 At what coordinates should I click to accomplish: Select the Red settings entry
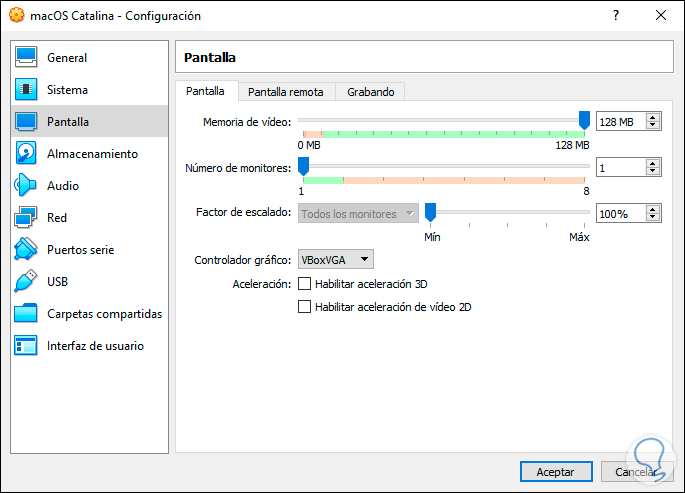coord(90,217)
